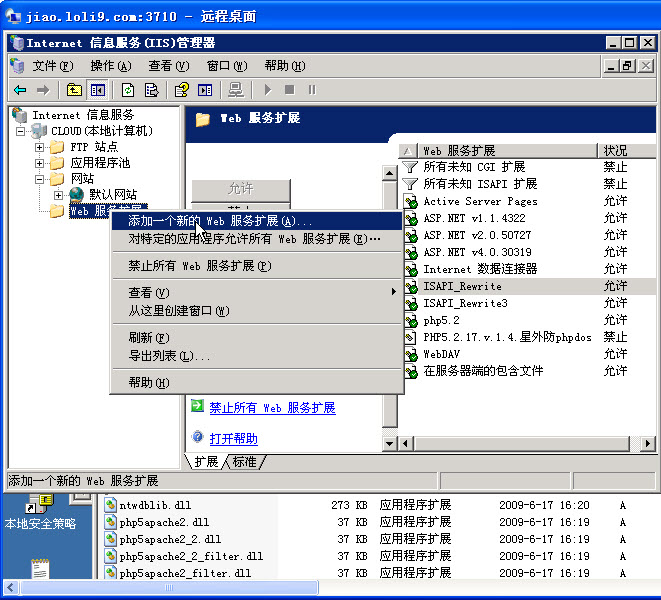Open the 帮助(H) menu bar item
This screenshot has width=661, height=600.
click(x=285, y=66)
